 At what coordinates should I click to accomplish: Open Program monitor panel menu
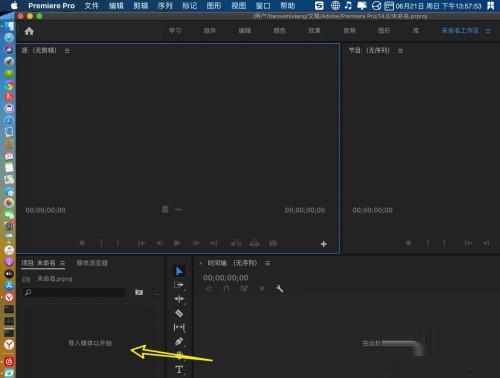coord(400,51)
